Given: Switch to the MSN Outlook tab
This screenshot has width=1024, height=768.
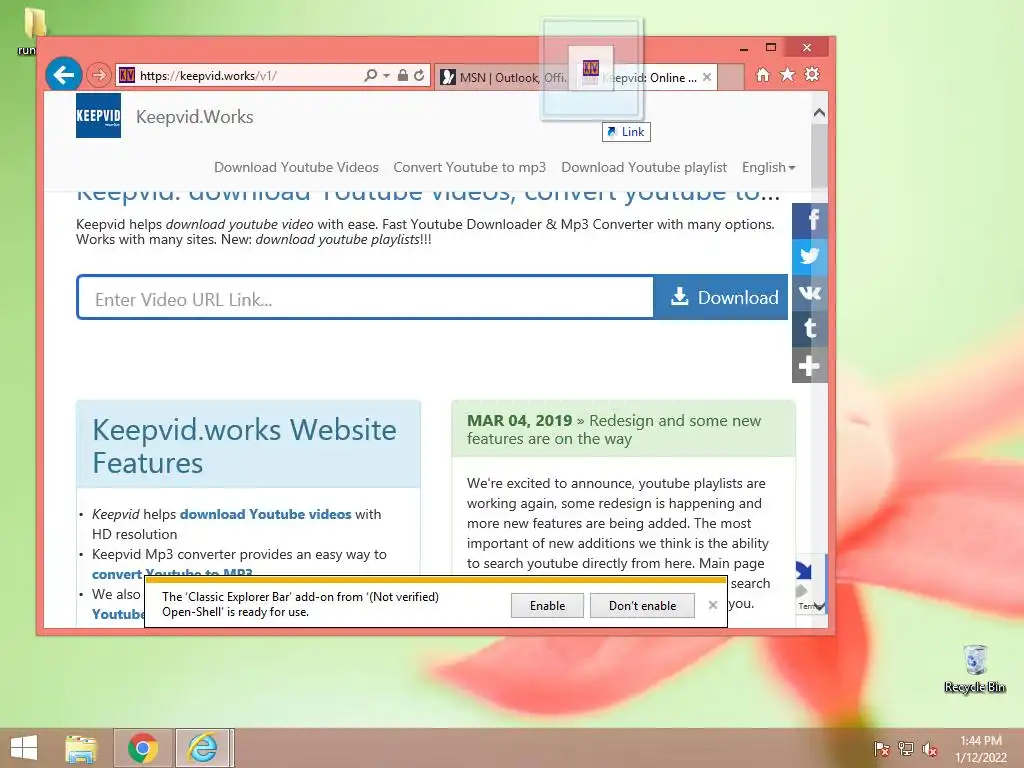Looking at the screenshot, I should 503,77.
